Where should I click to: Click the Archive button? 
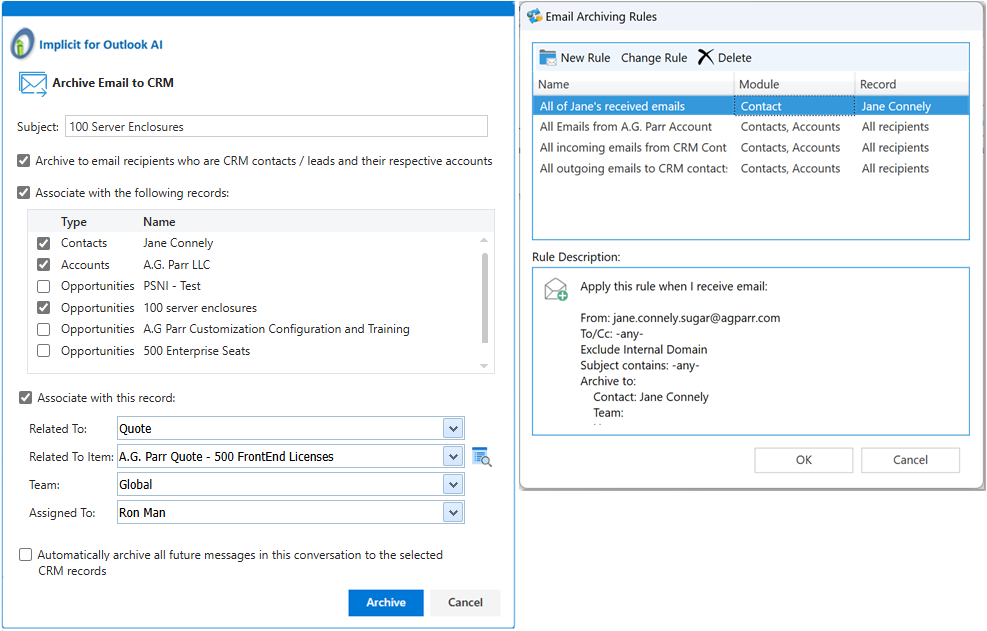coord(386,603)
